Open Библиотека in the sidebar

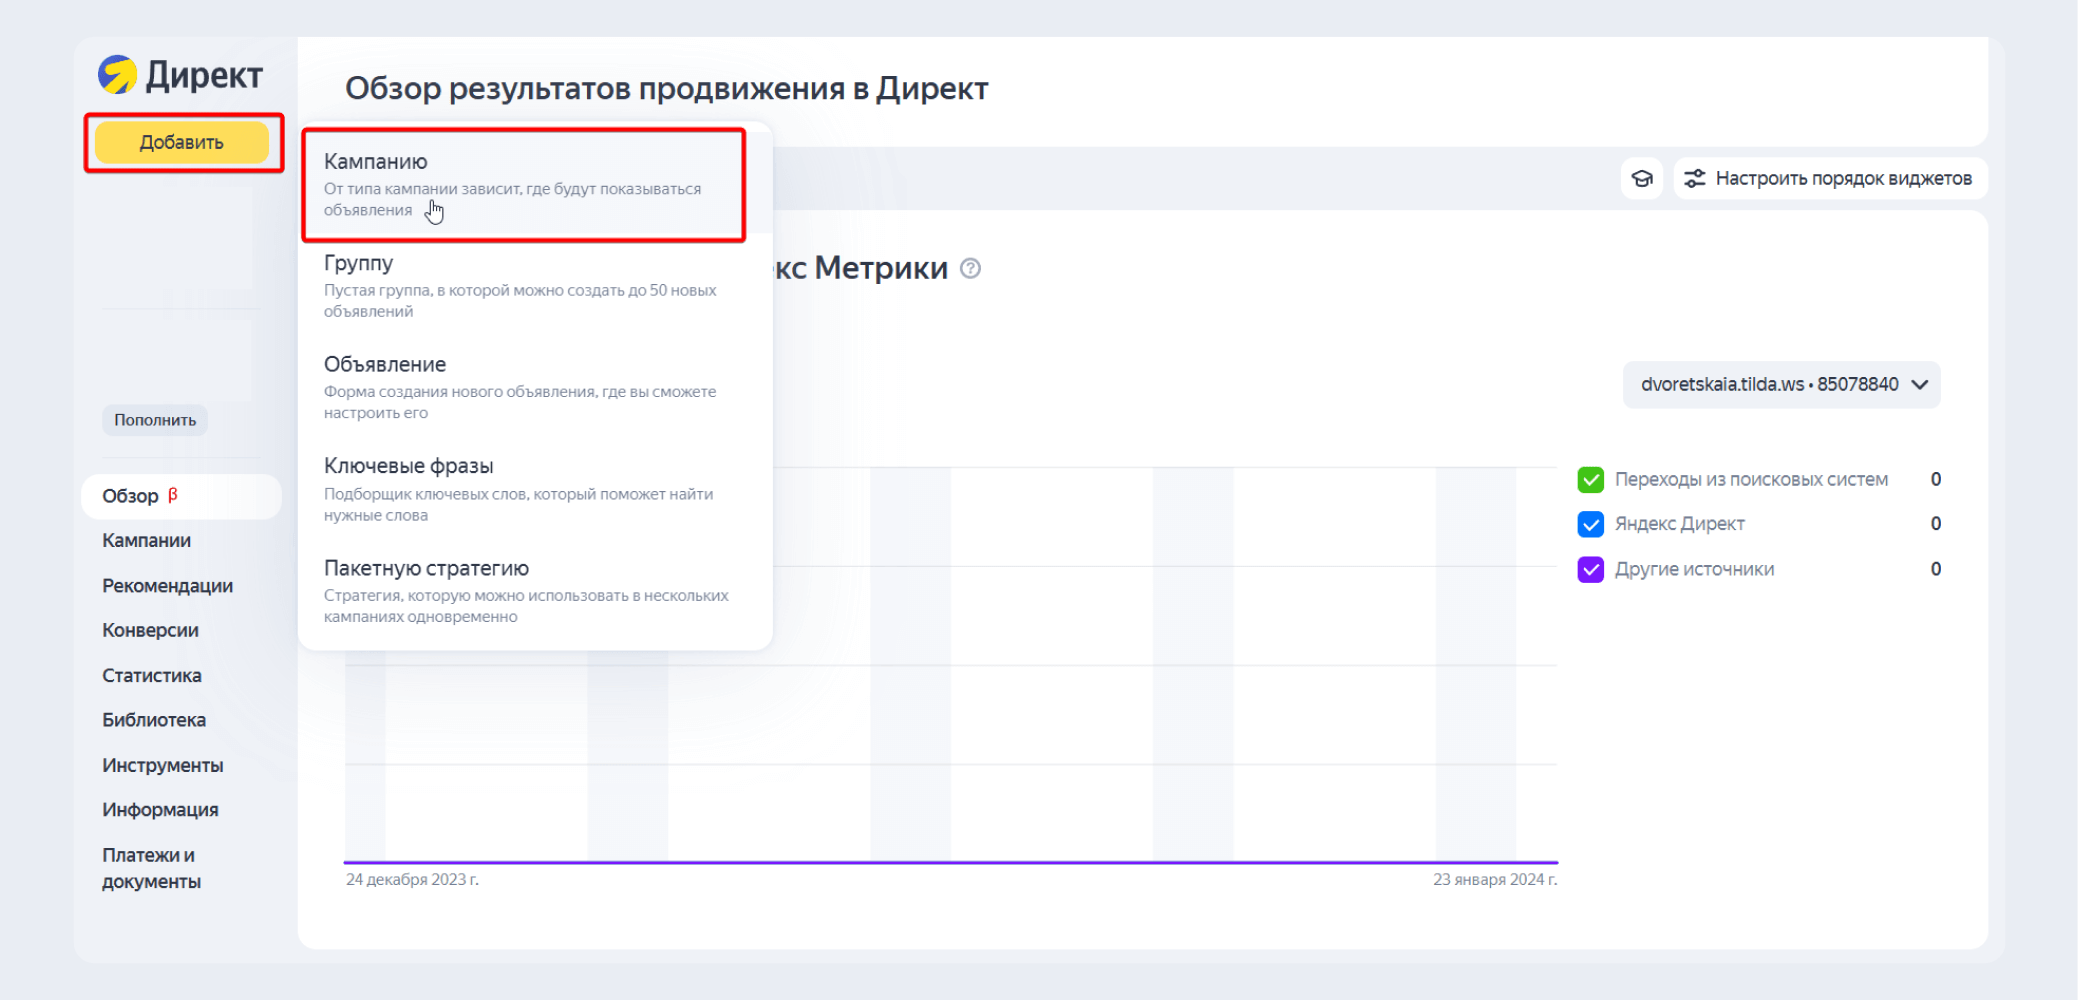154,720
